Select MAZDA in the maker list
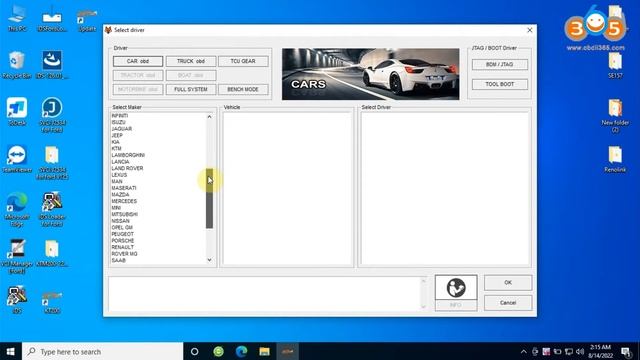The width and height of the screenshot is (640, 360). tap(120, 195)
